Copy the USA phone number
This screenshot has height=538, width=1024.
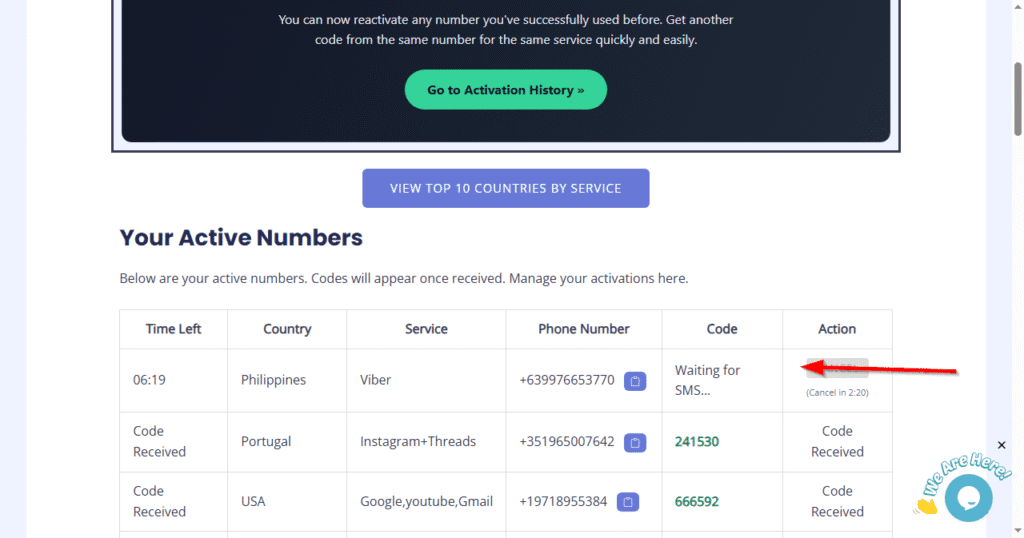click(627, 502)
